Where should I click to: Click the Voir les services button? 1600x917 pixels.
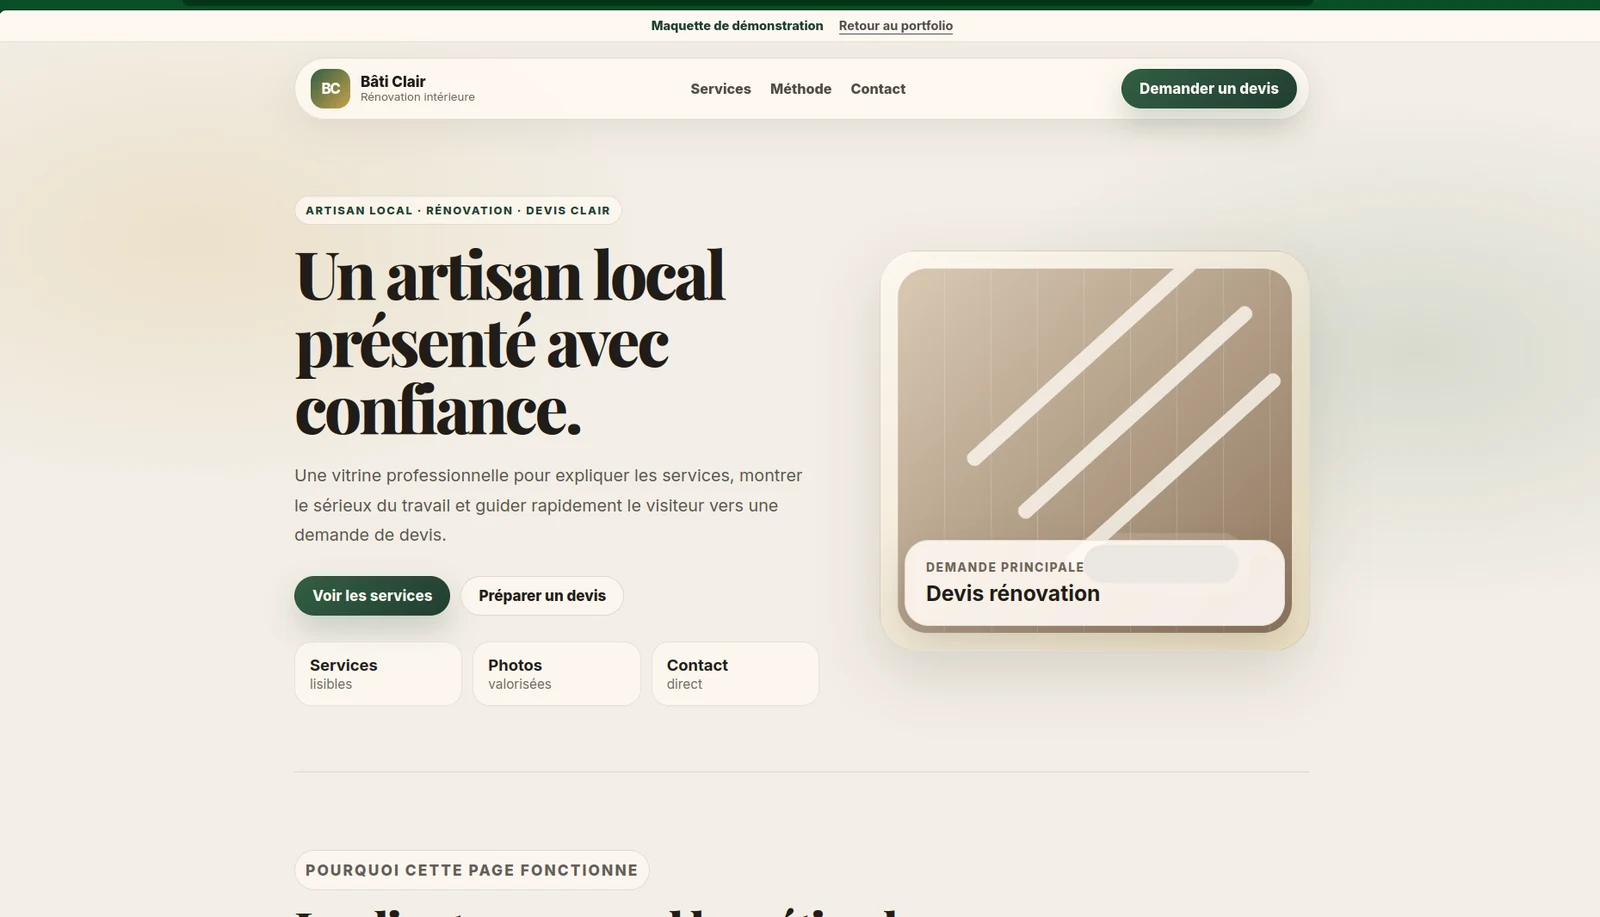[372, 596]
